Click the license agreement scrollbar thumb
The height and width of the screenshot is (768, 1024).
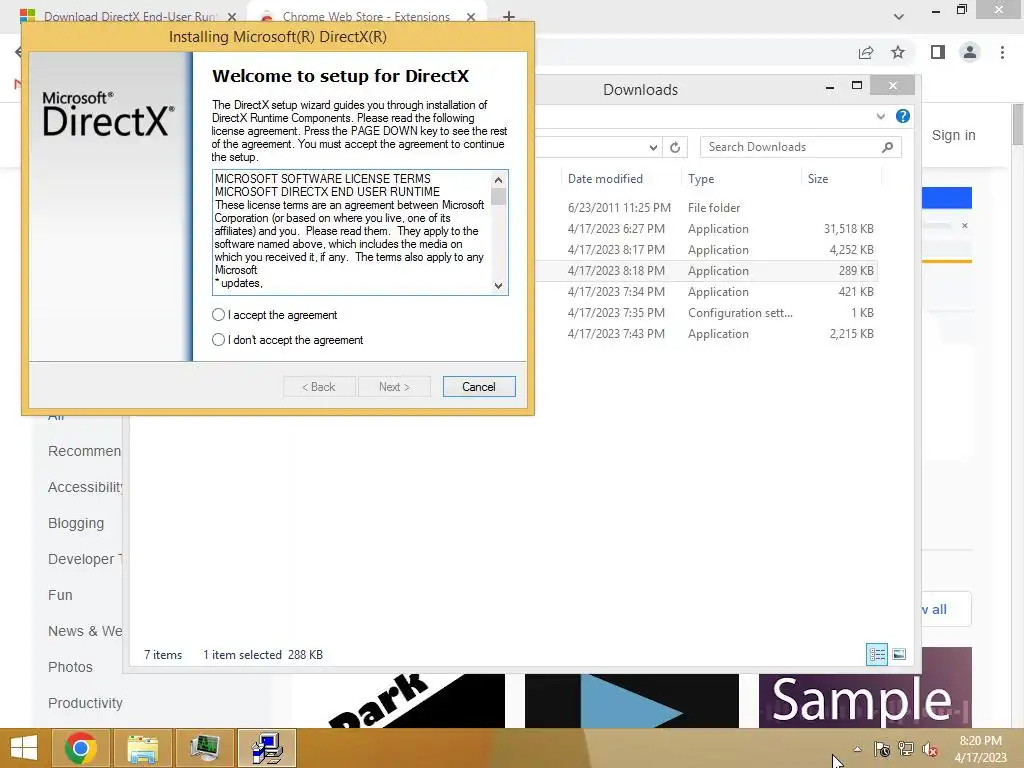[498, 197]
